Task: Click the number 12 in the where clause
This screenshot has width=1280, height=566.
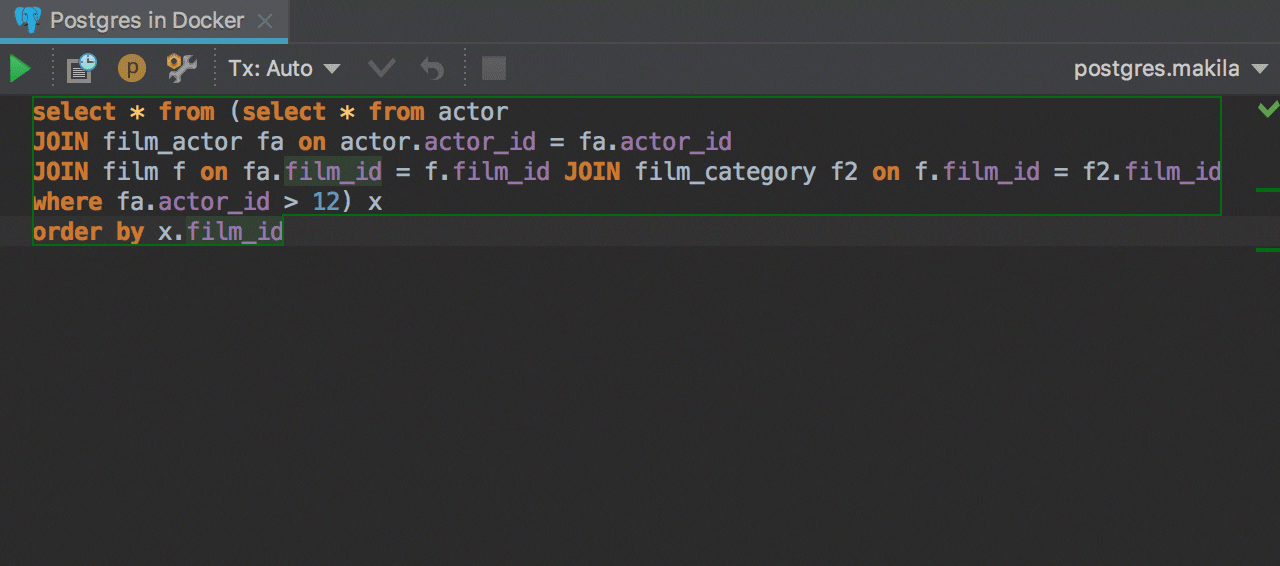Action: [326, 202]
